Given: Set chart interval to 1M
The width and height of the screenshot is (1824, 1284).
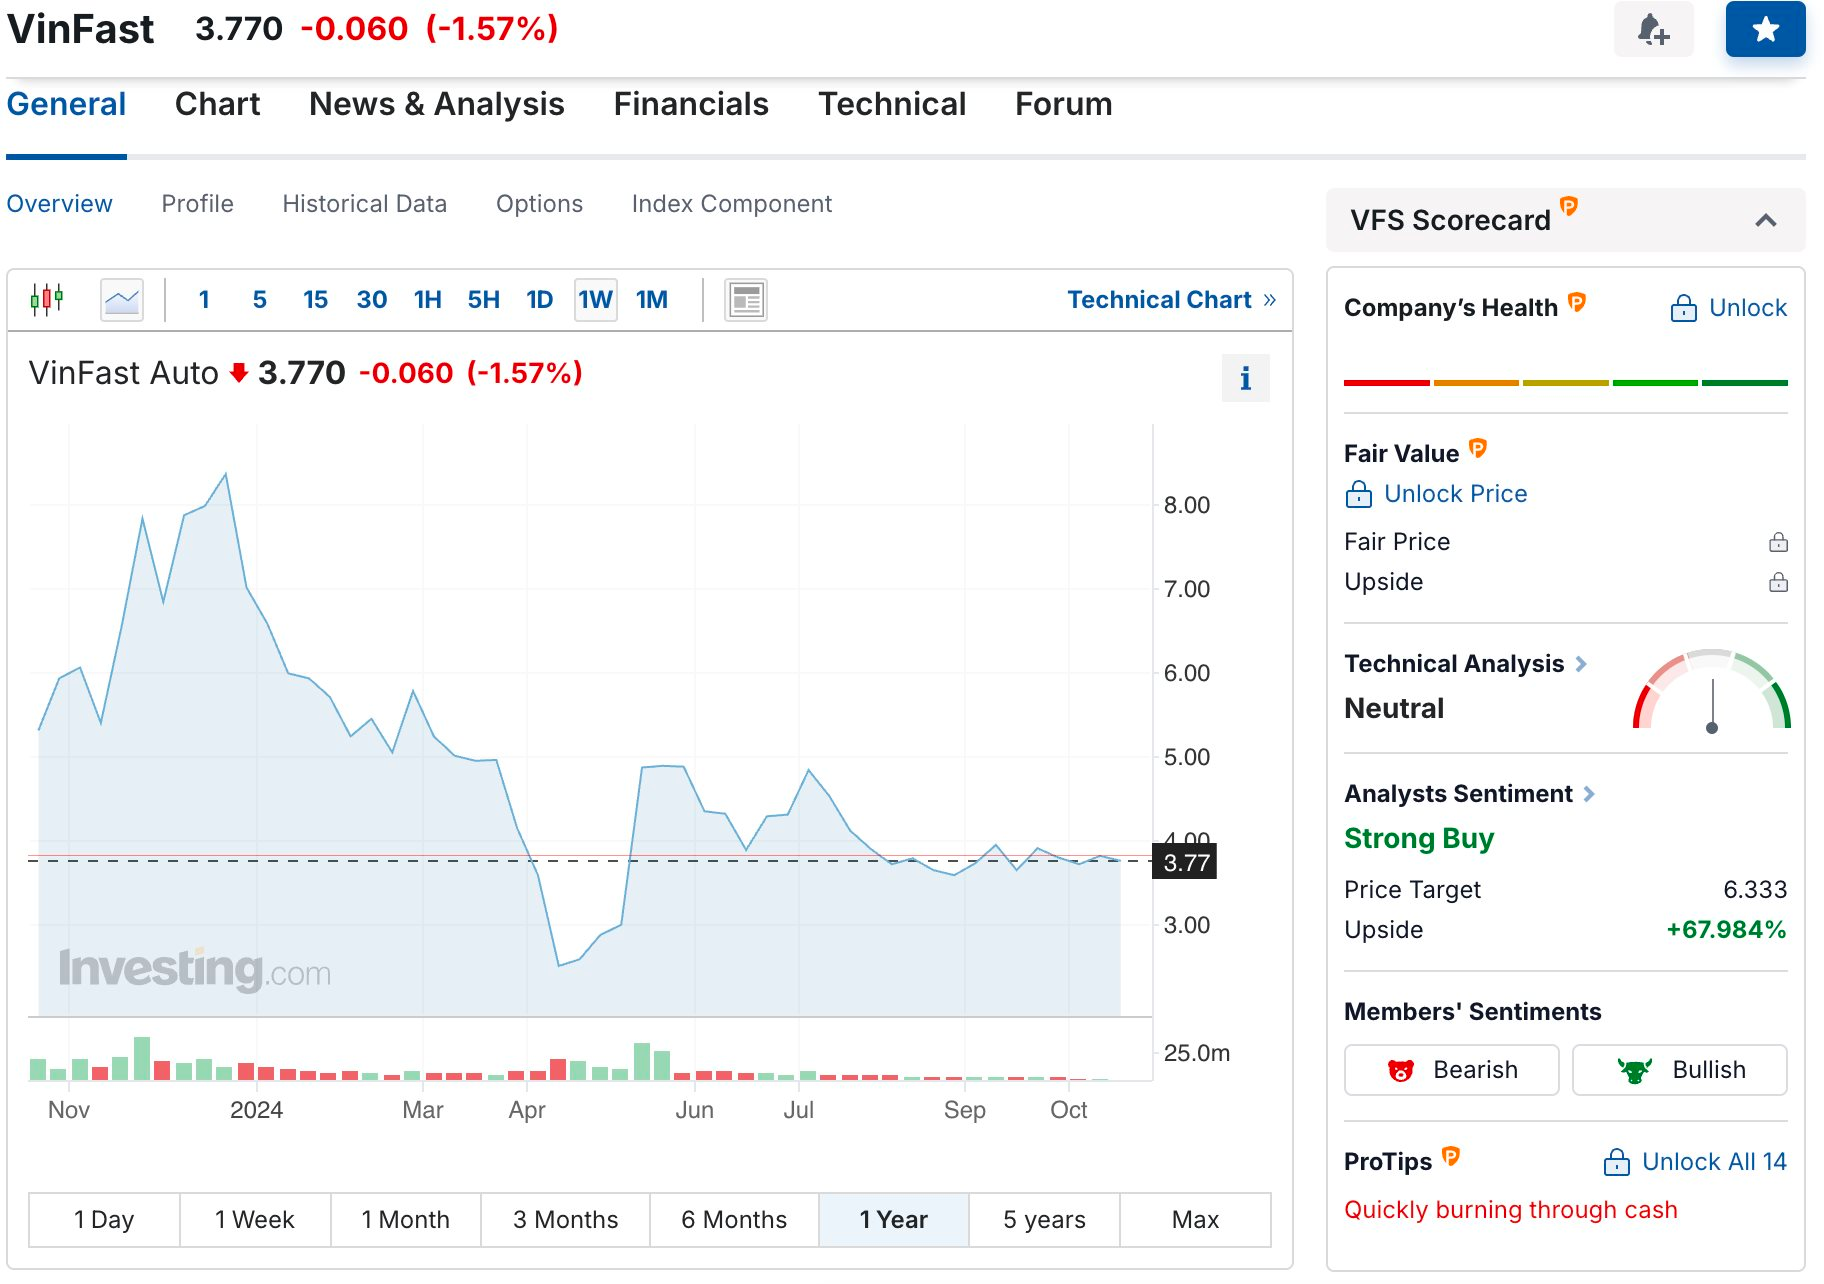Looking at the screenshot, I should tap(651, 300).
